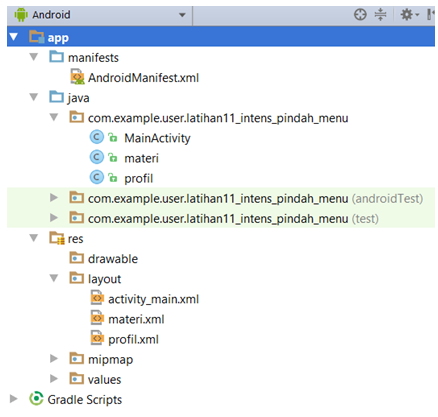Viewport: 438px width, 417px height.
Task: Click the green lock icon beside profil
Action: click(113, 178)
